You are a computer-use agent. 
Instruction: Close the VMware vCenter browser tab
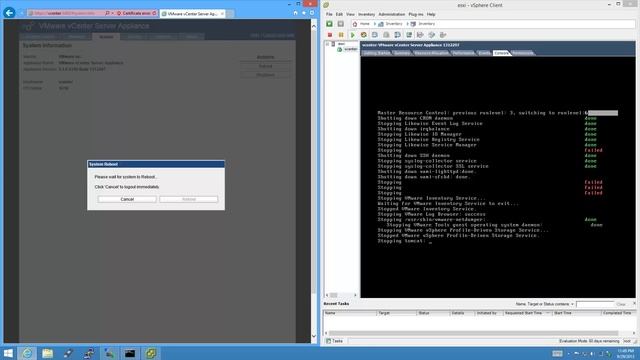click(x=222, y=13)
